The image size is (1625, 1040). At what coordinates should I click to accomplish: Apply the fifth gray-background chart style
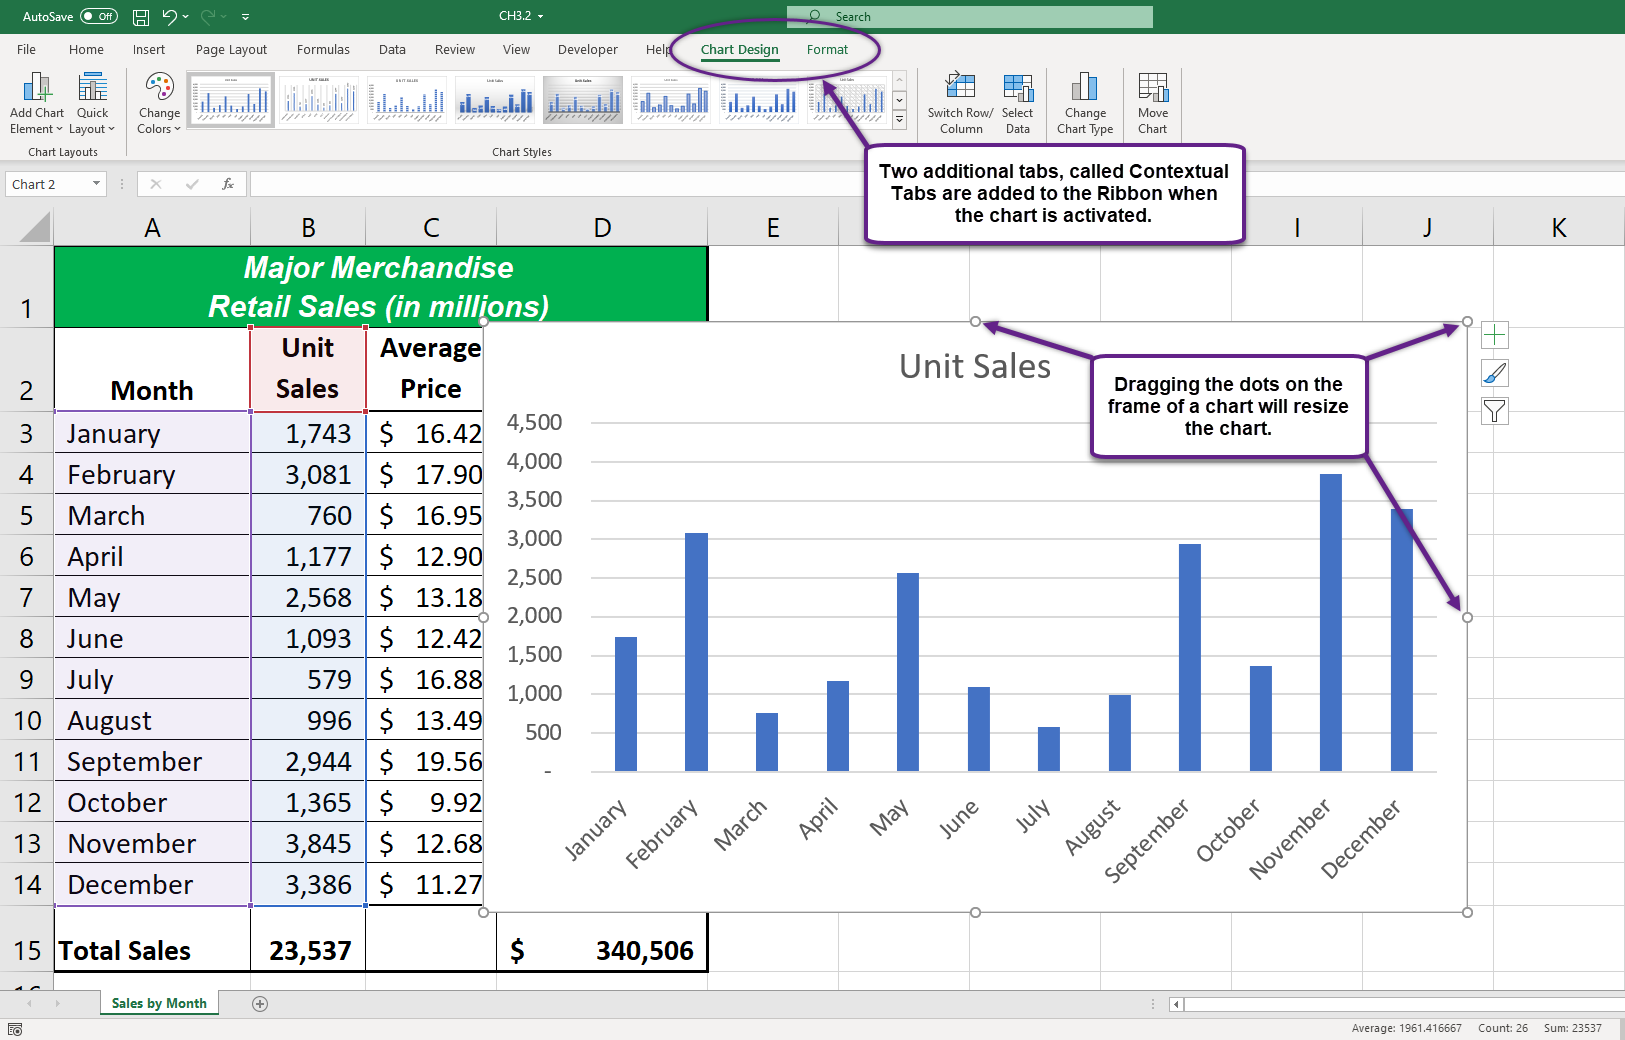pos(583,100)
